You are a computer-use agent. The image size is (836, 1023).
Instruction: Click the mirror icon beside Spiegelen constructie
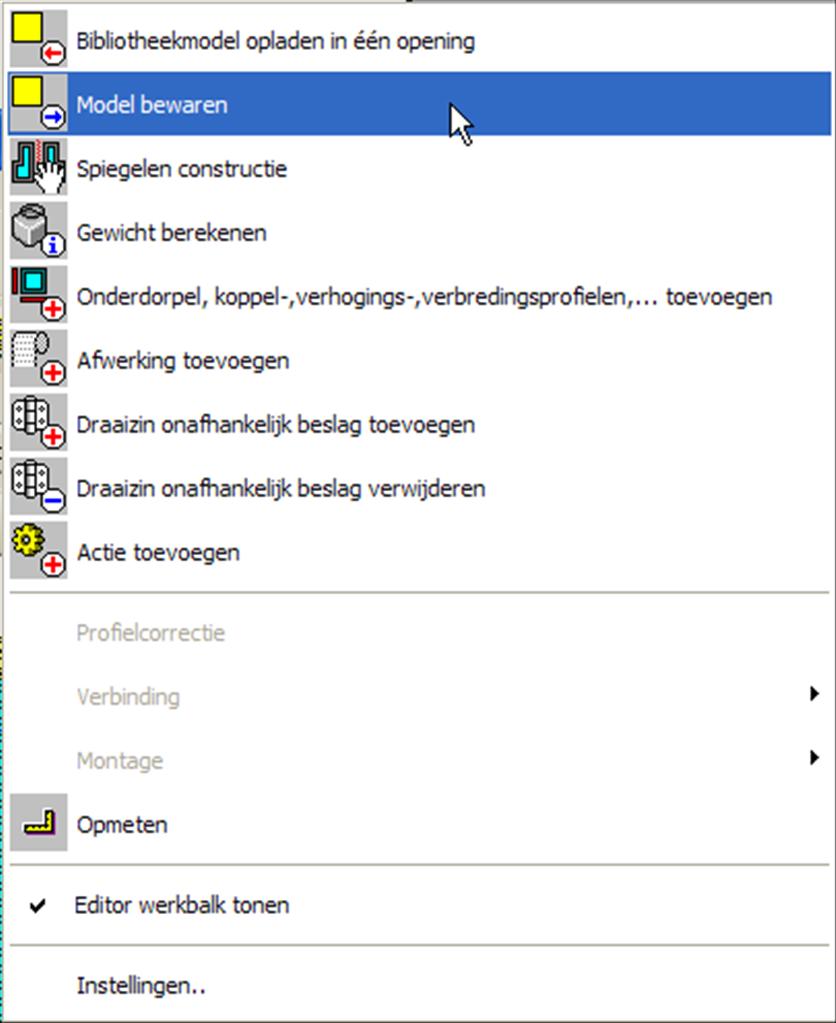coord(39,167)
